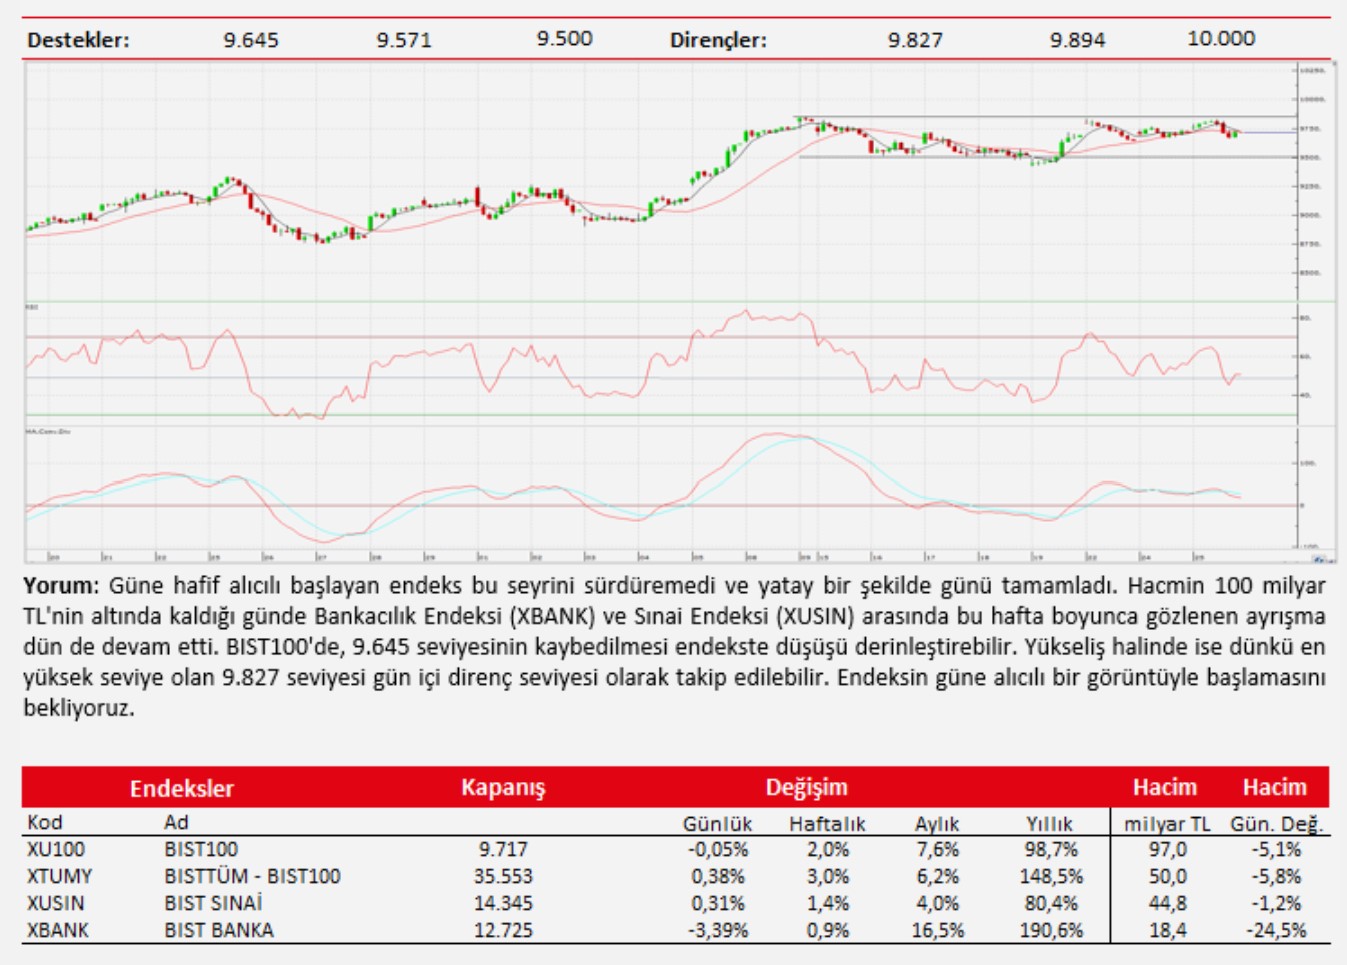Select XTUMY daily change 0,38%
This screenshot has height=965, width=1347.
(x=719, y=876)
